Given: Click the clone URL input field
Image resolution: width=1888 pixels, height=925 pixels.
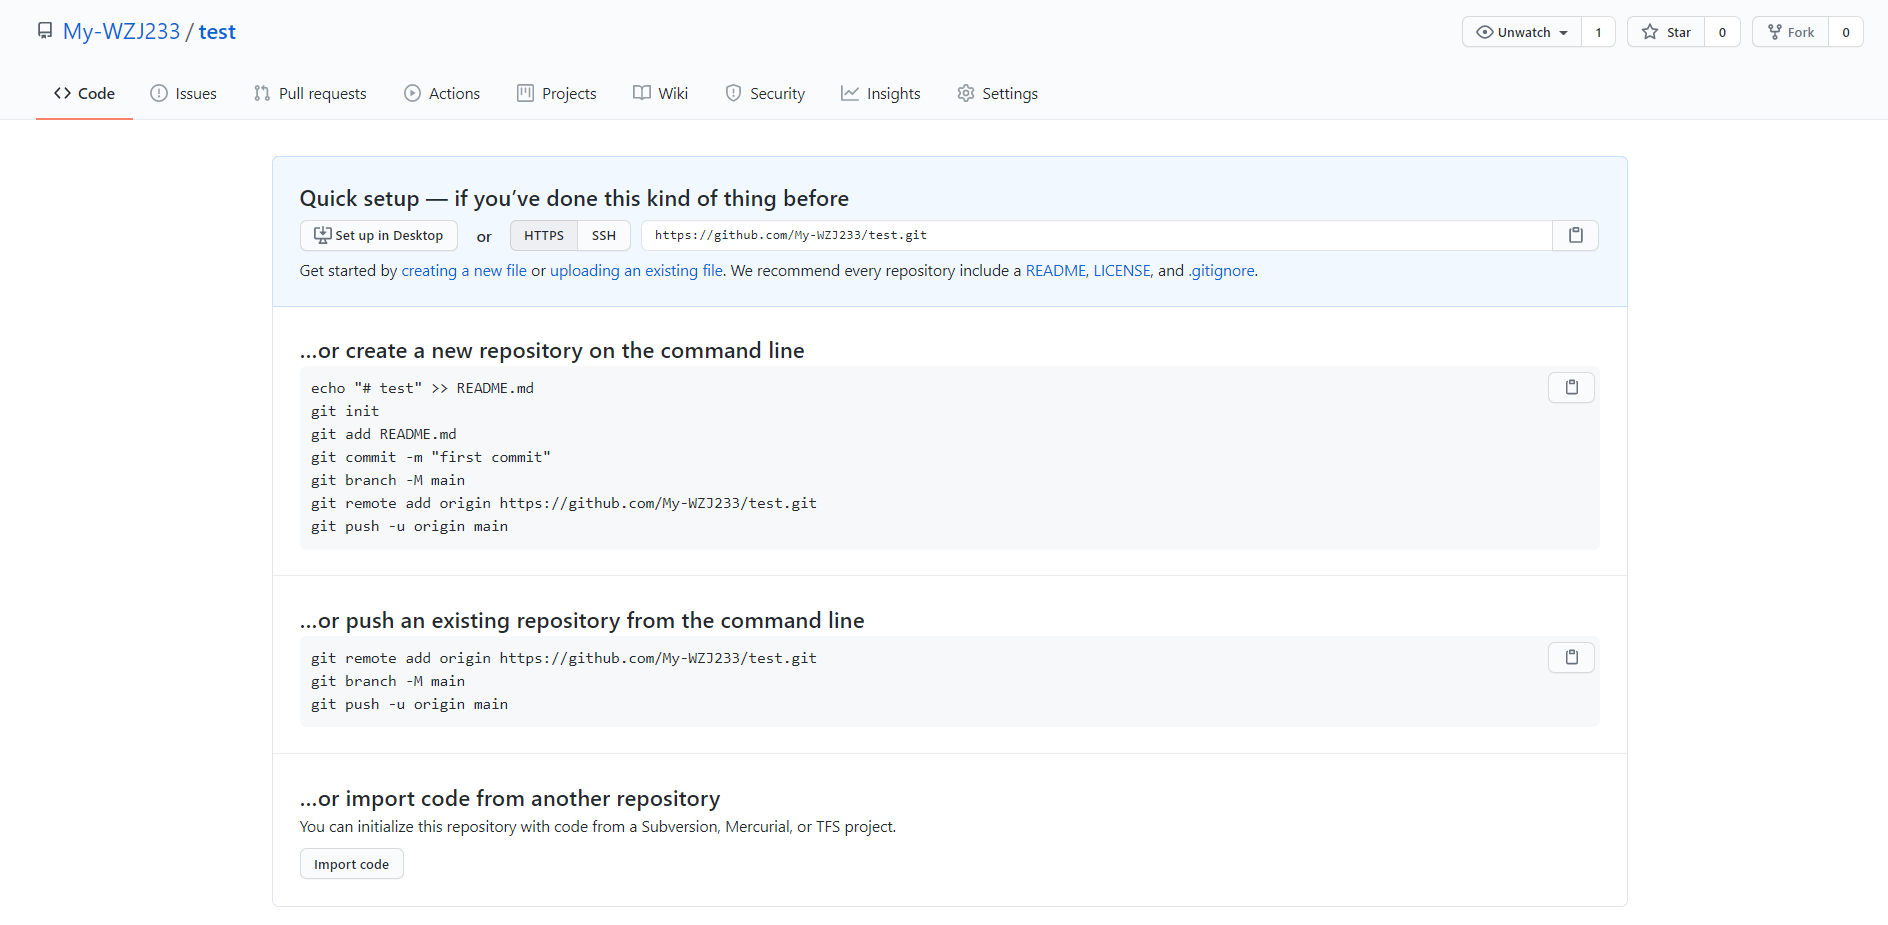Looking at the screenshot, I should click(x=1097, y=235).
